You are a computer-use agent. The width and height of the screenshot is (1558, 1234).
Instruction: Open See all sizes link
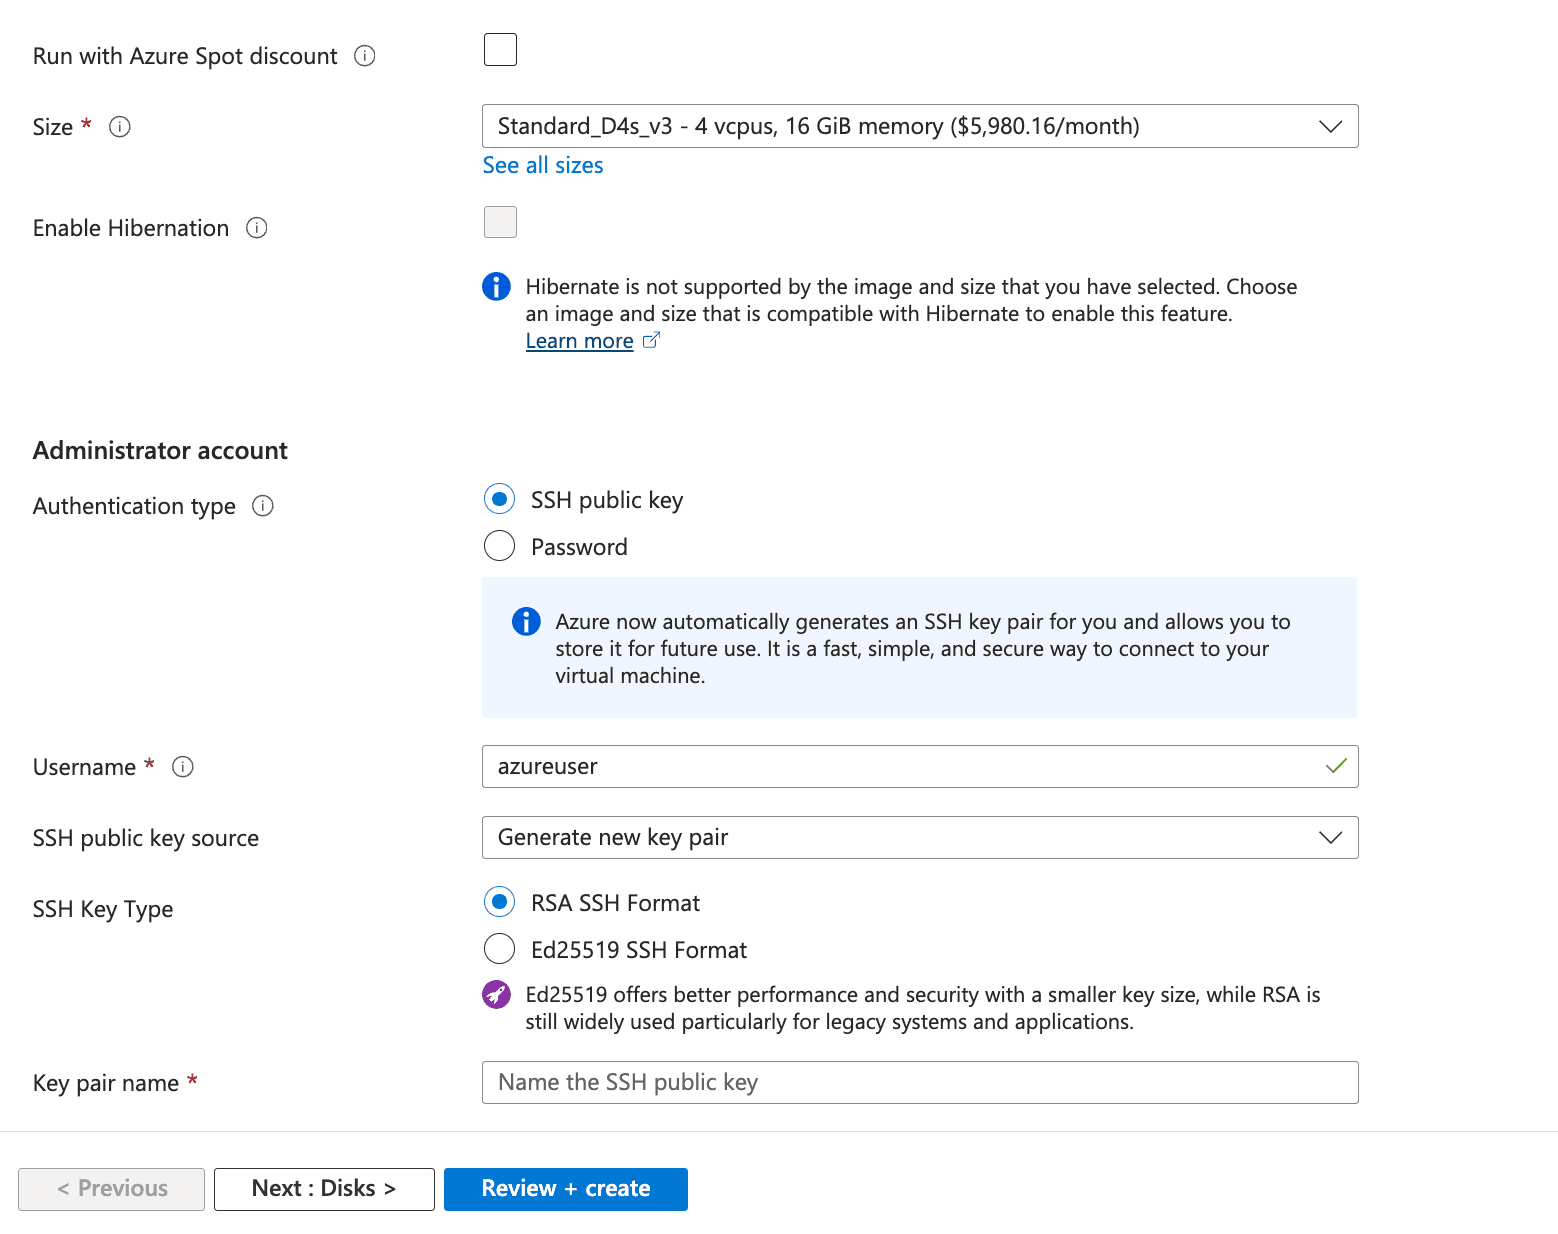[x=543, y=166]
